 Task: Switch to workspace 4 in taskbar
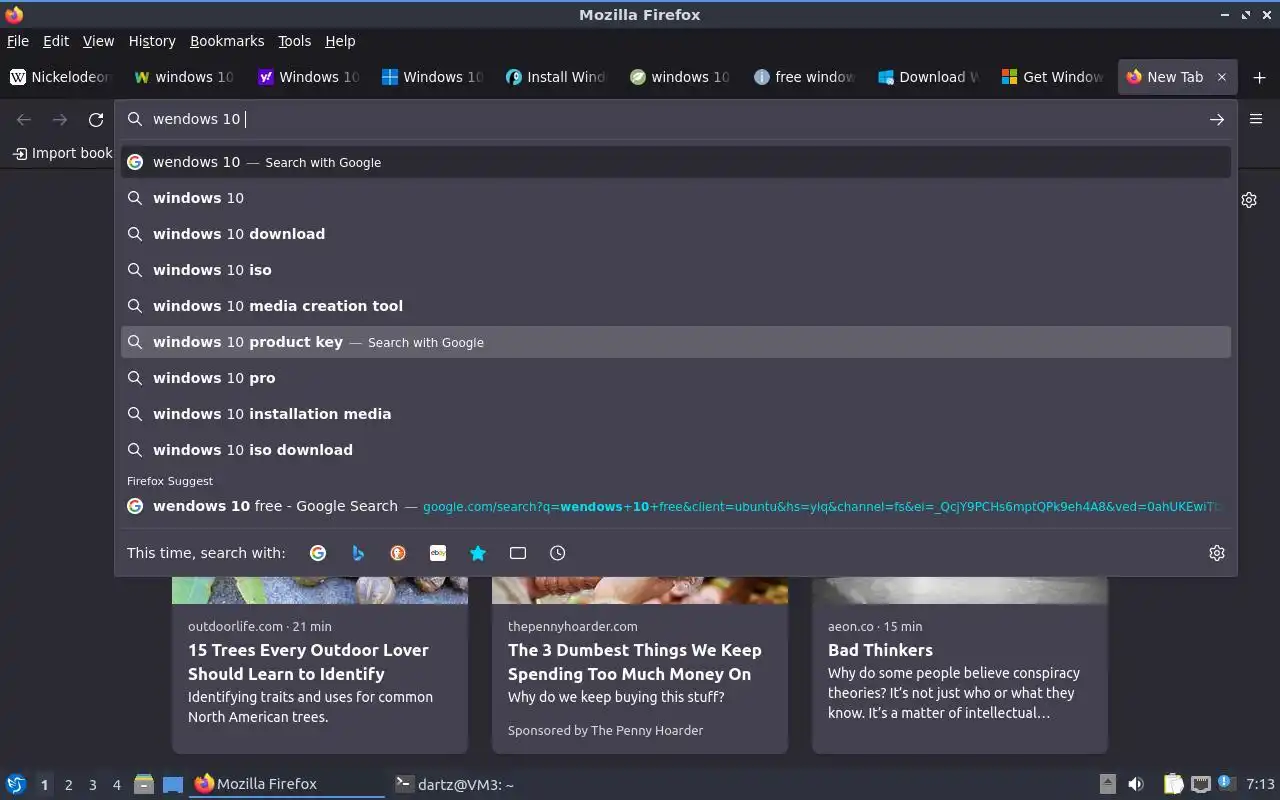[116, 785]
